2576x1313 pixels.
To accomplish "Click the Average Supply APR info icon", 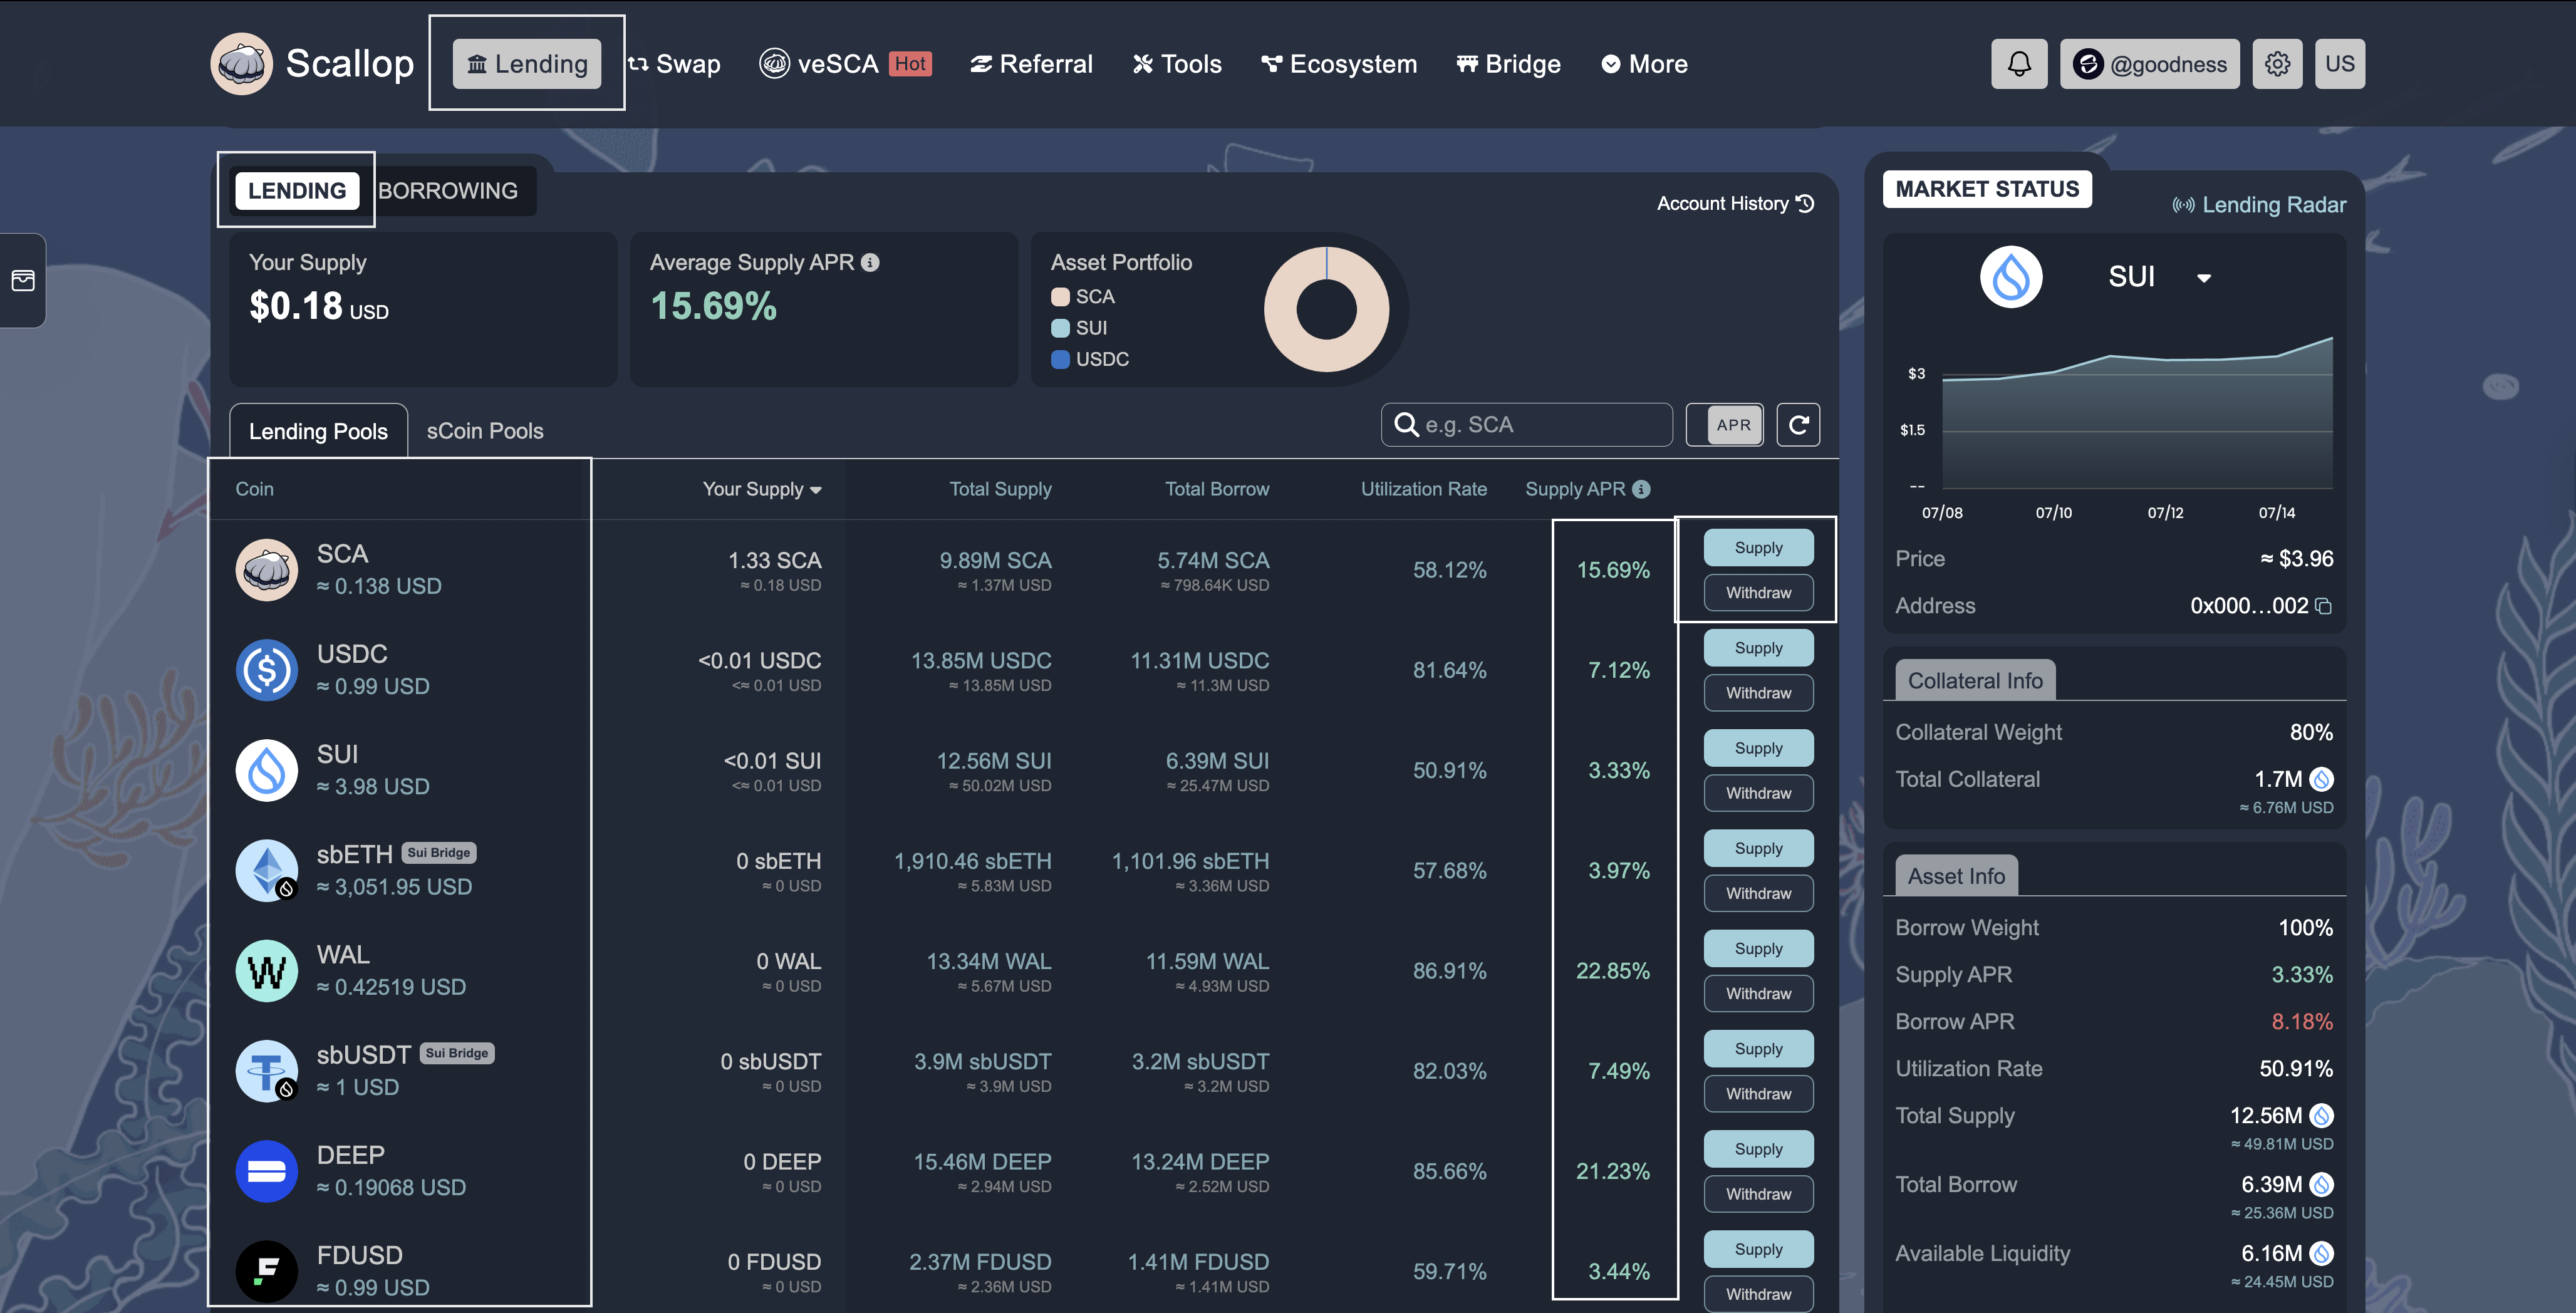I will 870,262.
